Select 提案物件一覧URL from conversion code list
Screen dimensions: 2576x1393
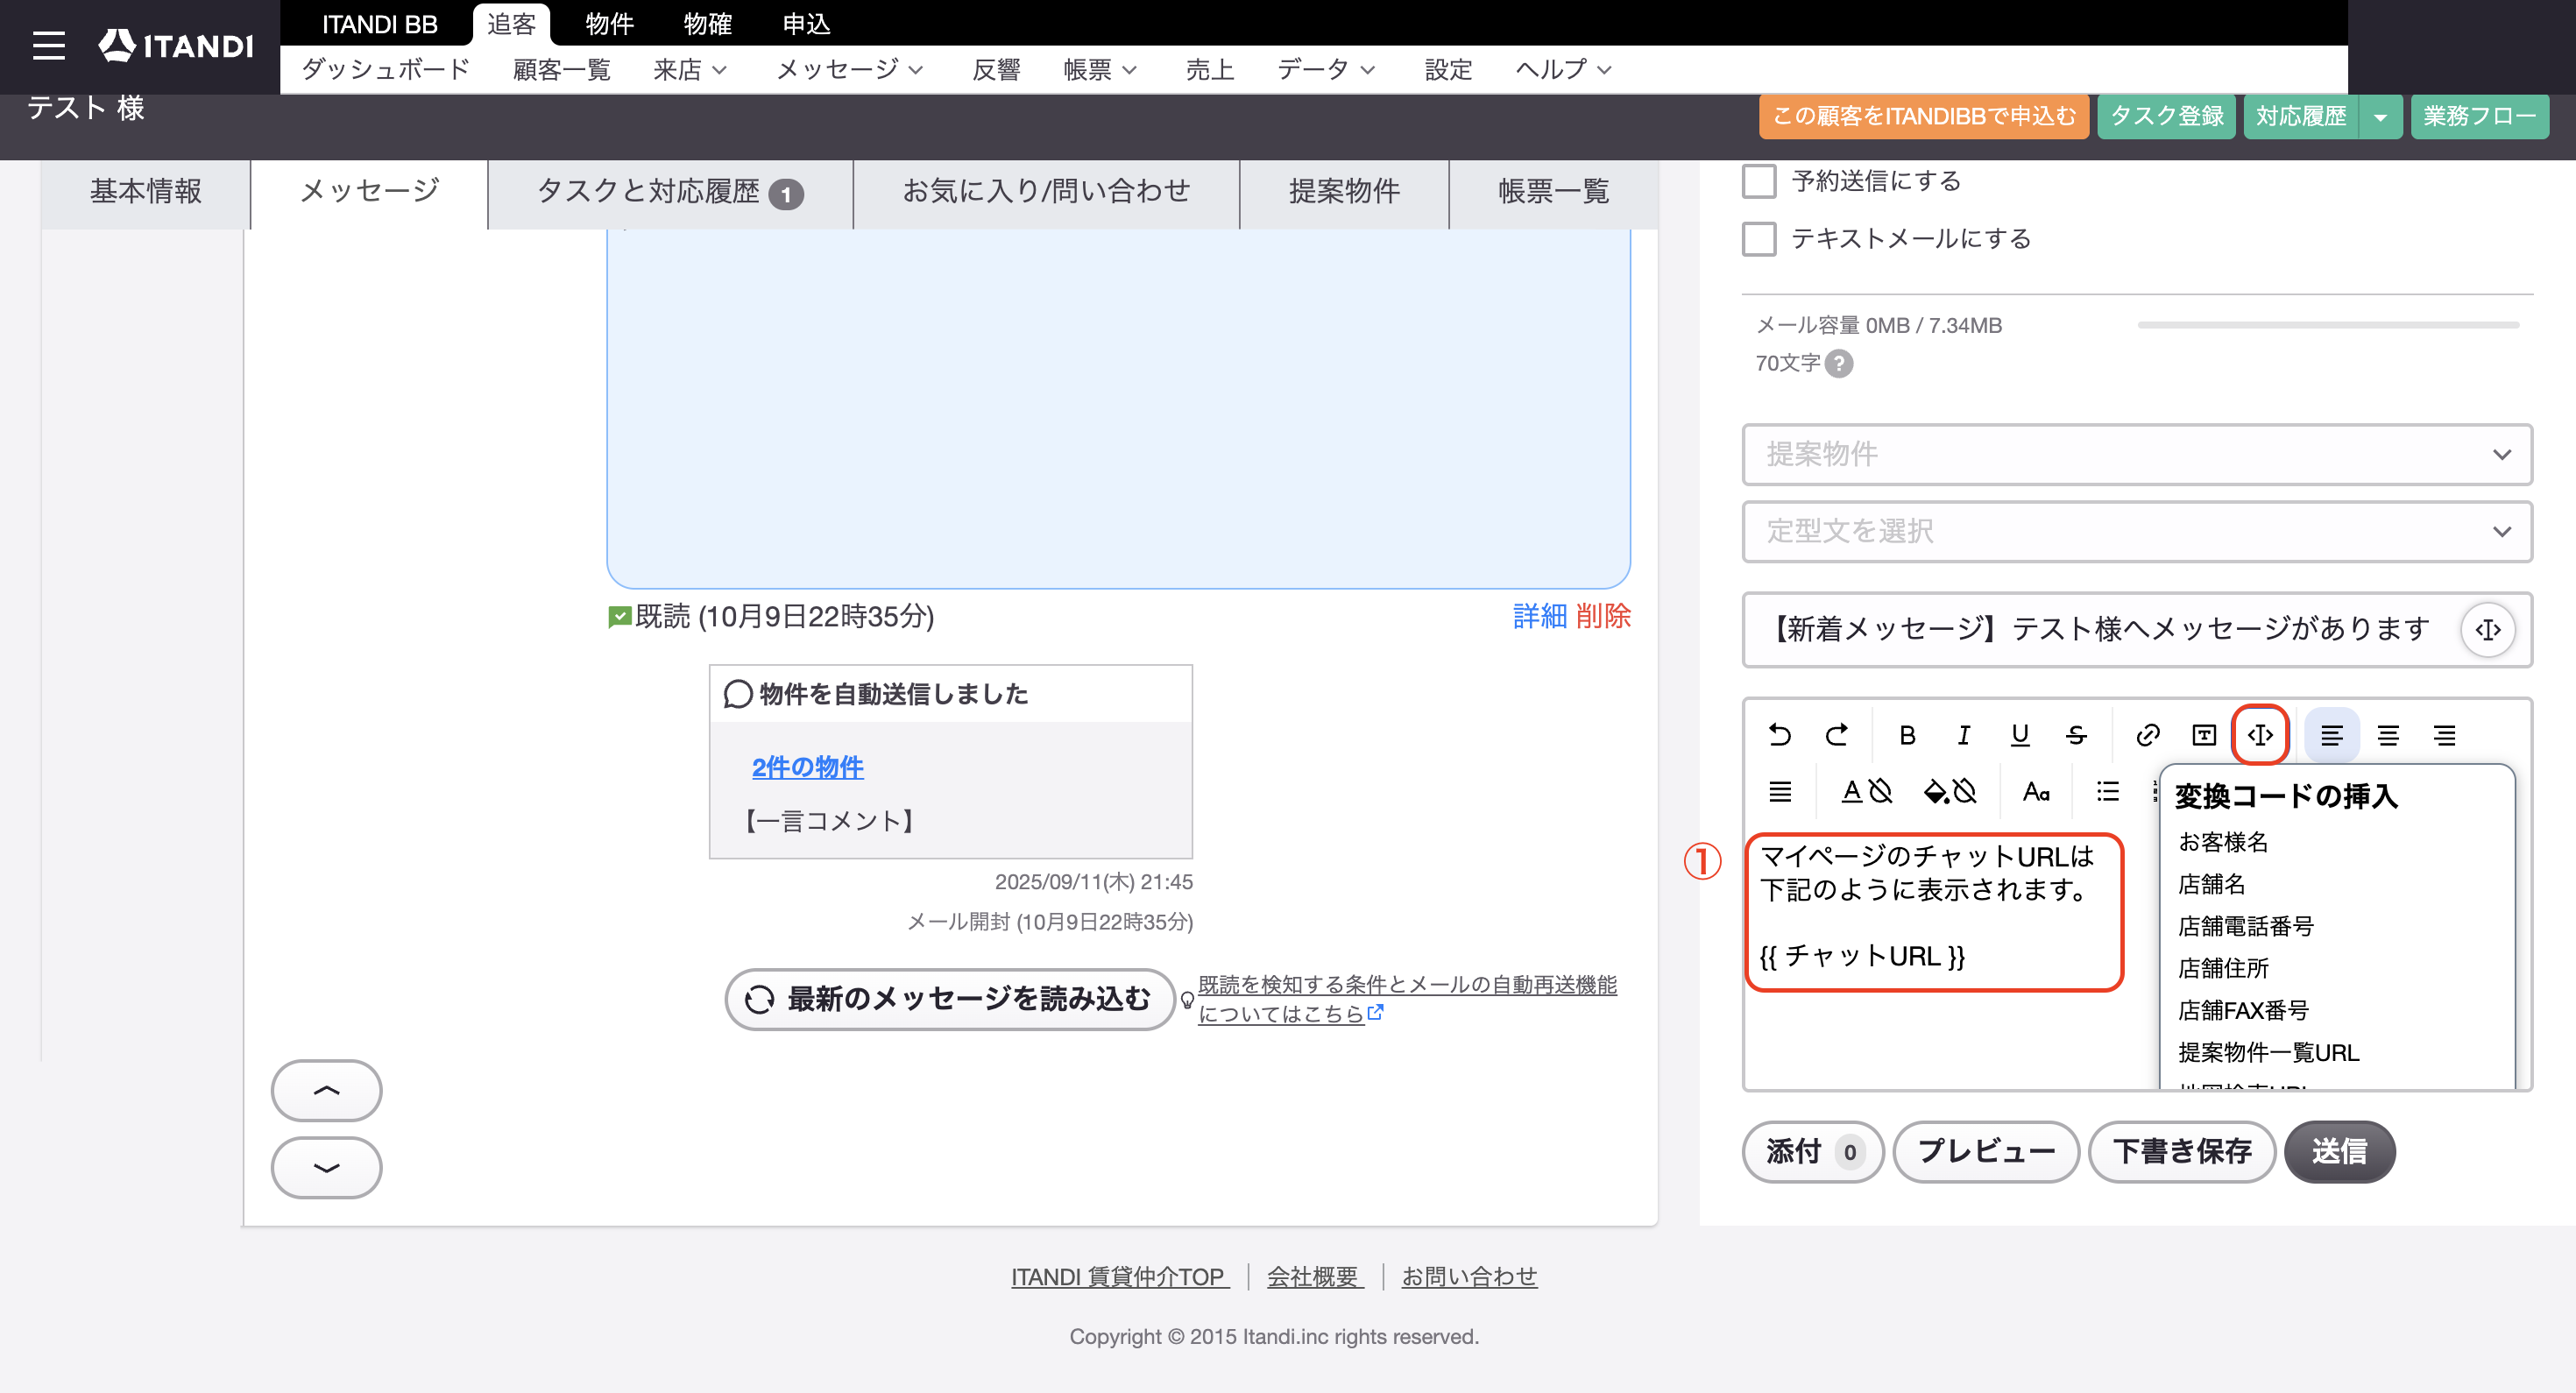[2268, 1052]
